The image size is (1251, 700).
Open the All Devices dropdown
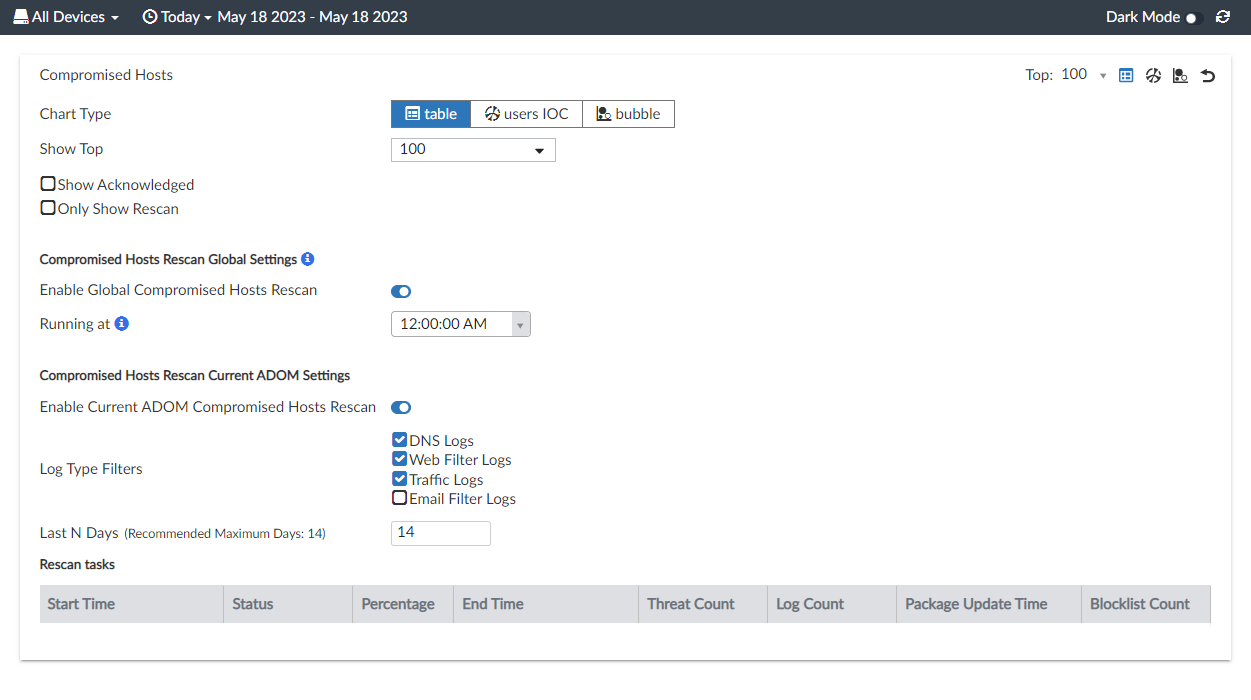(x=67, y=16)
